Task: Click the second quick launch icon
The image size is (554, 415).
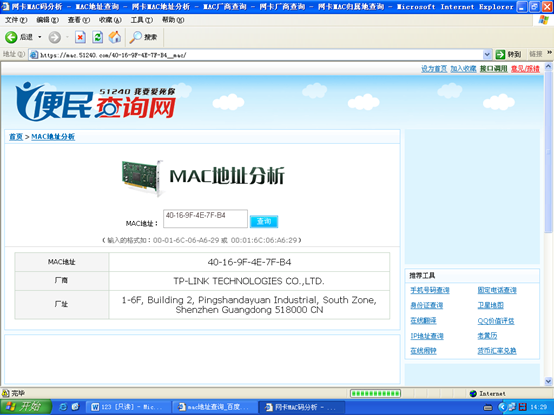Action: coord(75,407)
